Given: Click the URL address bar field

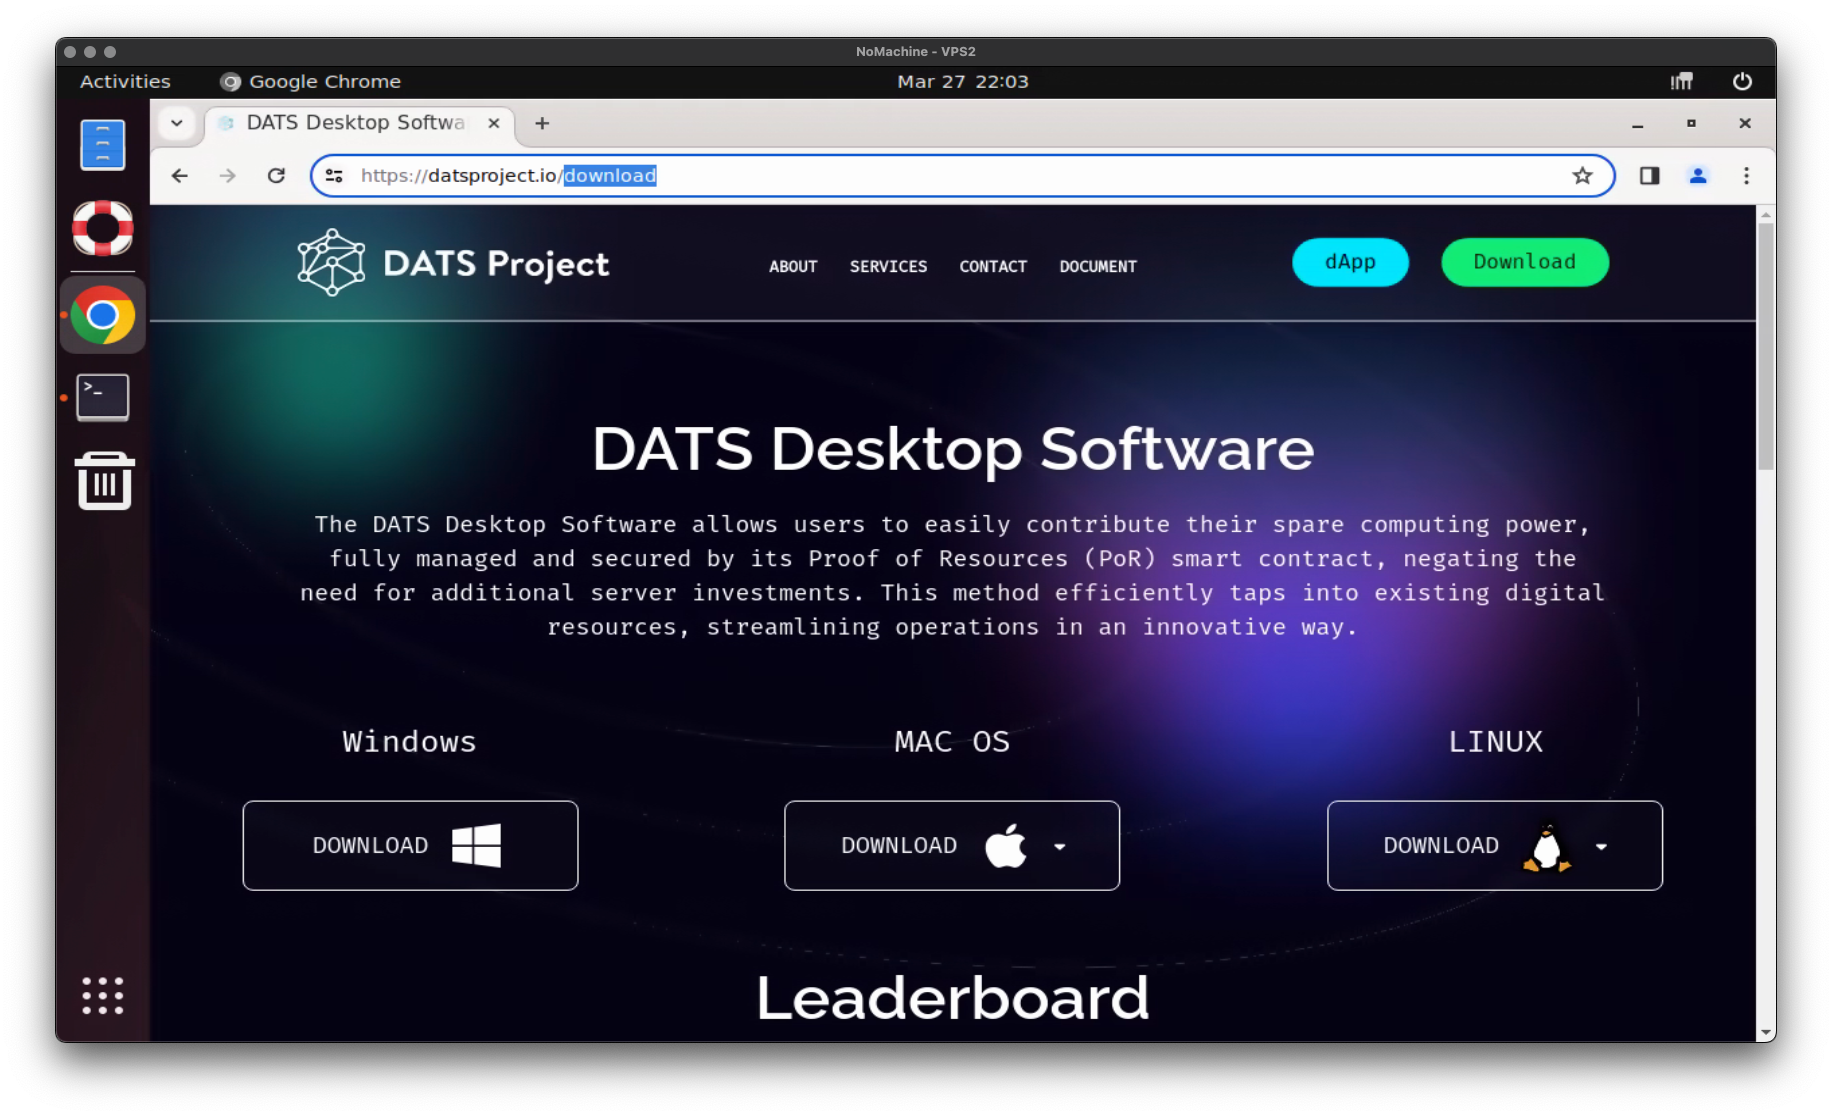Looking at the screenshot, I should pyautogui.click(x=962, y=176).
